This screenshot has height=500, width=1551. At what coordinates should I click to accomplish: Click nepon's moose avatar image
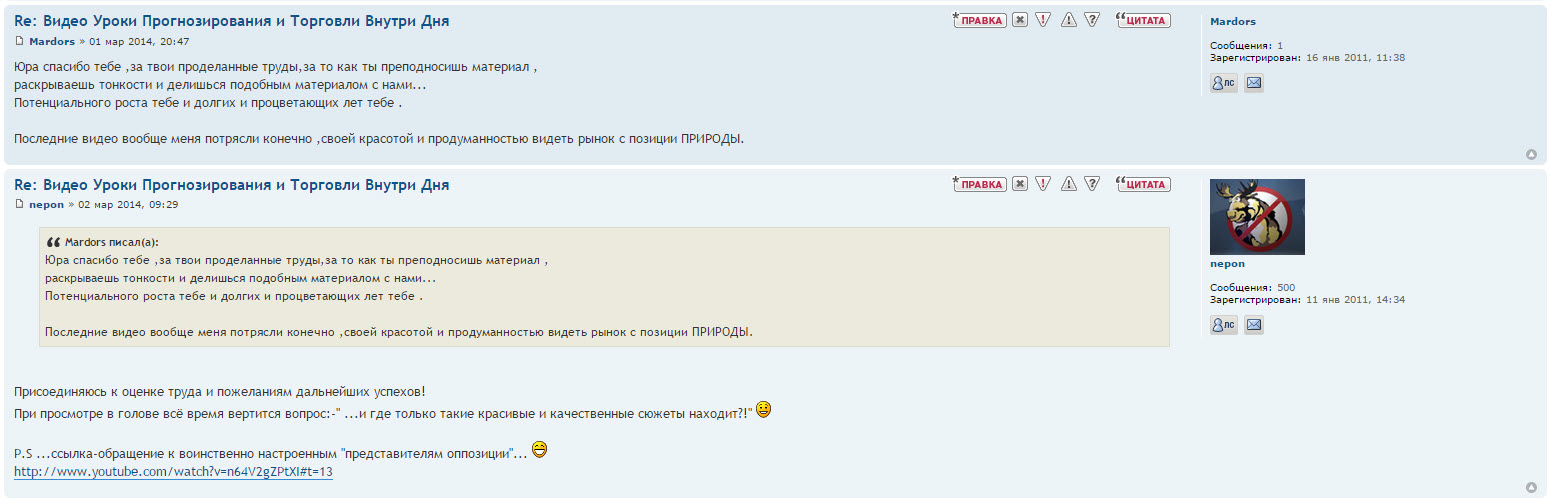pos(1257,217)
